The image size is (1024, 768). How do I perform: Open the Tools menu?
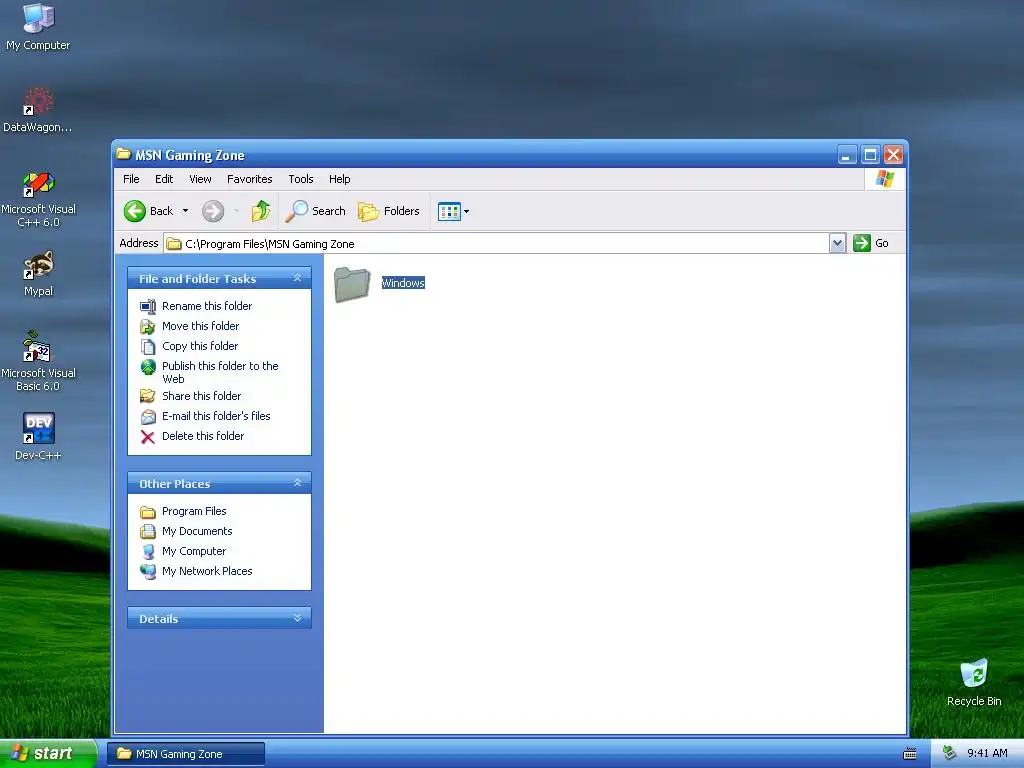click(x=301, y=179)
